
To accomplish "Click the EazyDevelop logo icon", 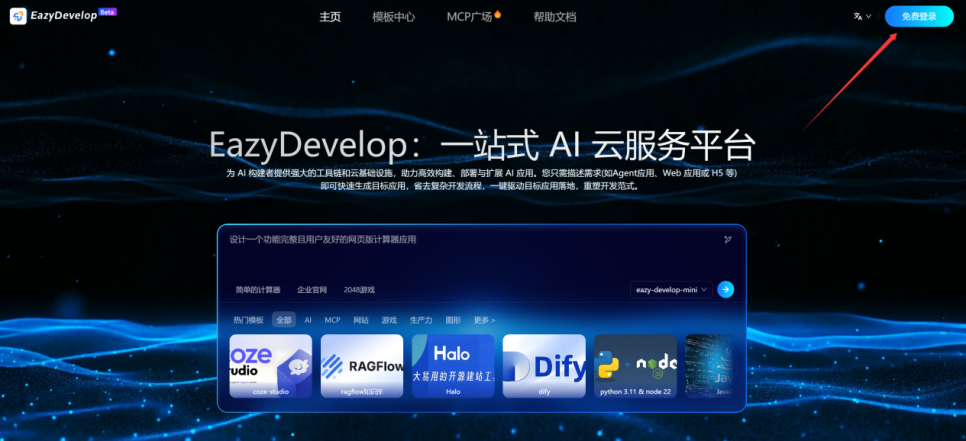I will [x=18, y=17].
